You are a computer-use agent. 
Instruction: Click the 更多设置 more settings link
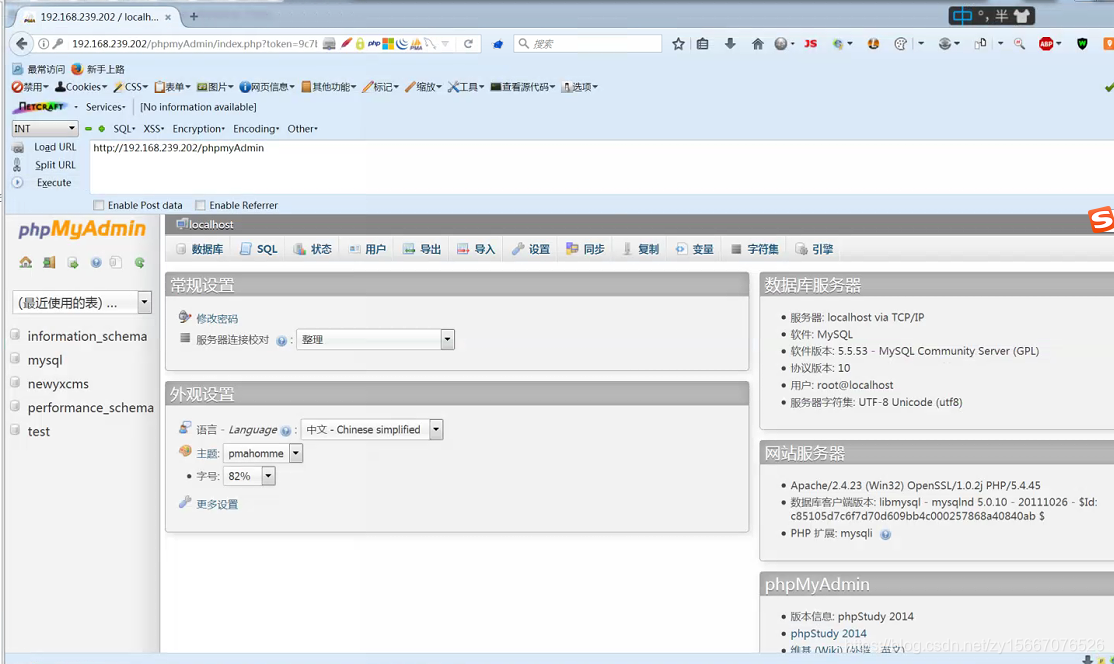pyautogui.click(x=217, y=504)
